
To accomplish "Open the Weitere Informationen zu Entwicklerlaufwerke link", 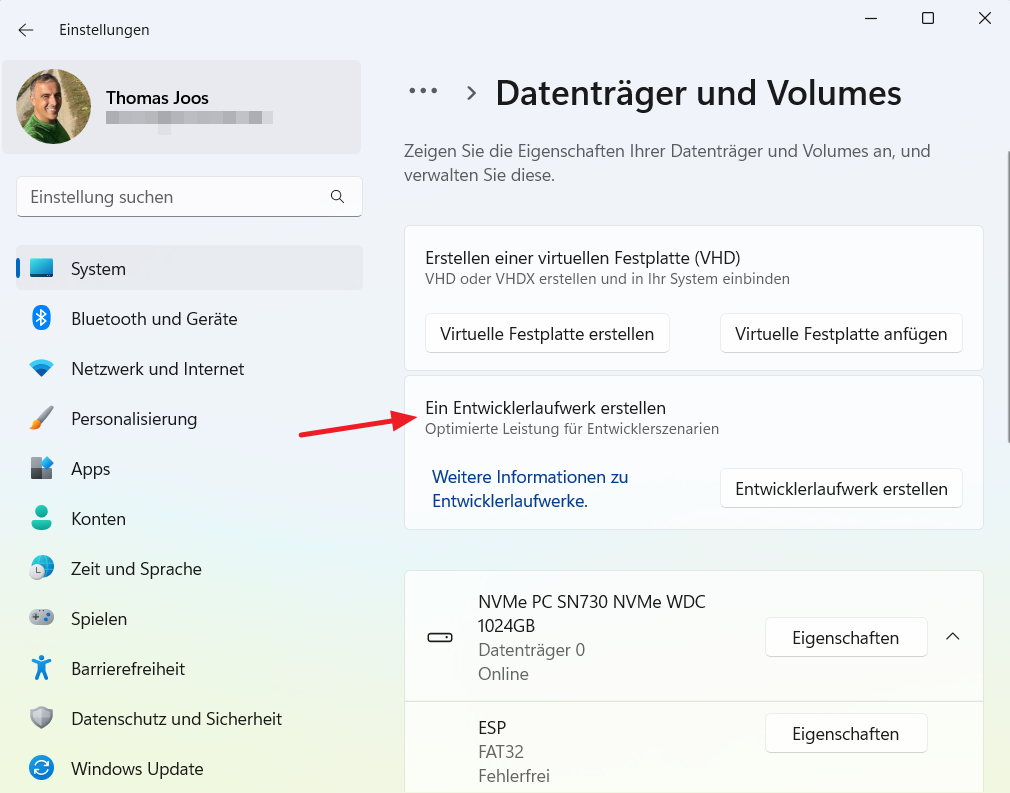I will pos(530,488).
